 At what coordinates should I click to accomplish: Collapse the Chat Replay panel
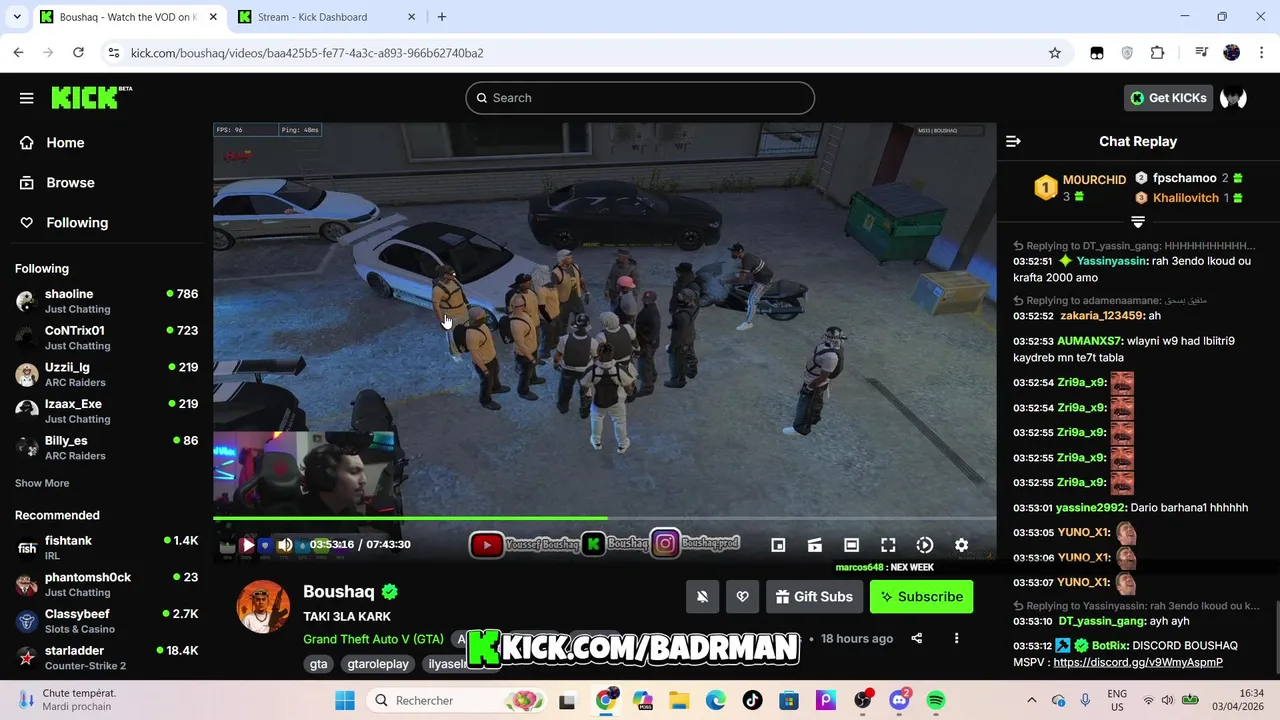point(1013,141)
